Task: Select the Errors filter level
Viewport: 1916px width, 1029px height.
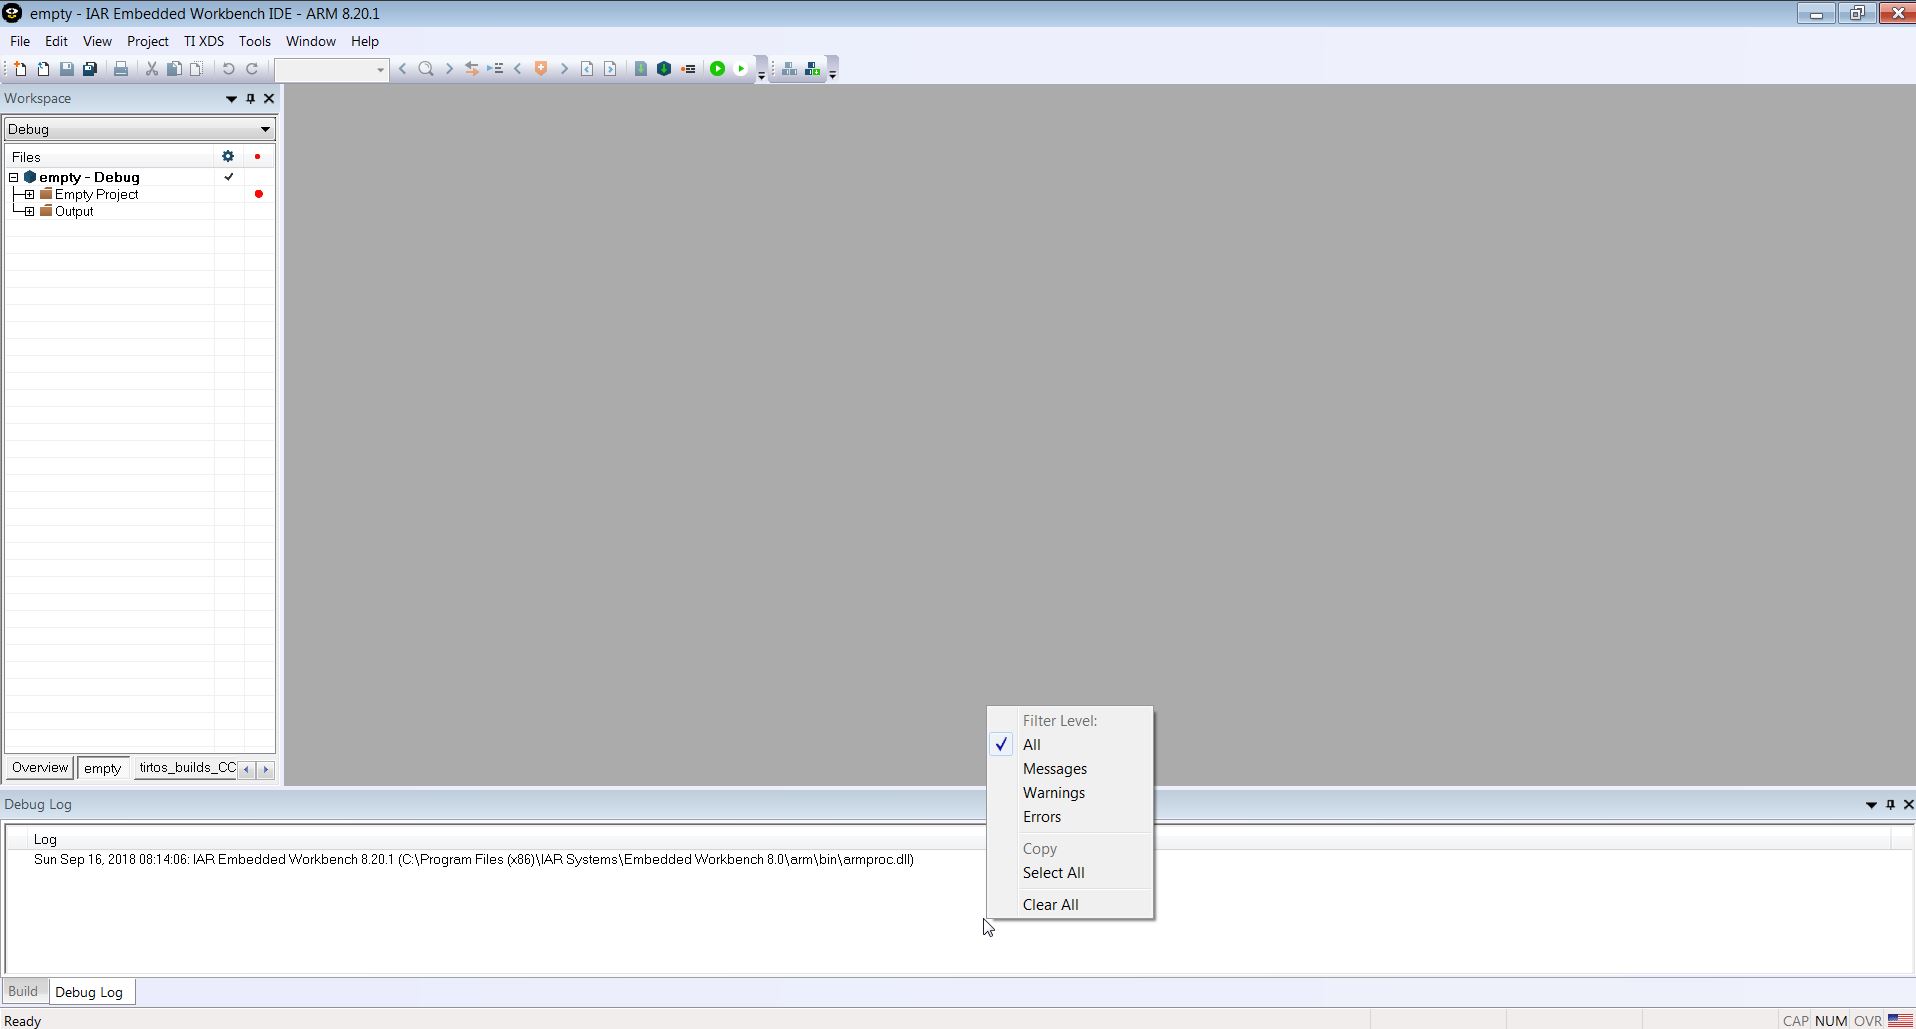Action: [x=1070, y=817]
